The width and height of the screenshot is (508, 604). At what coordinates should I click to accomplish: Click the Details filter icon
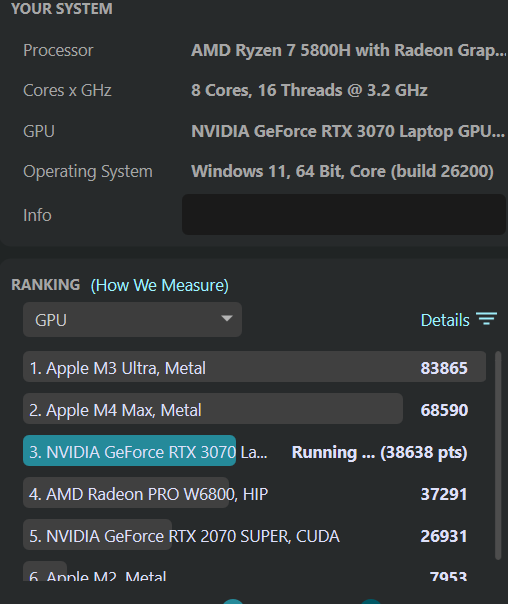[x=486, y=319]
